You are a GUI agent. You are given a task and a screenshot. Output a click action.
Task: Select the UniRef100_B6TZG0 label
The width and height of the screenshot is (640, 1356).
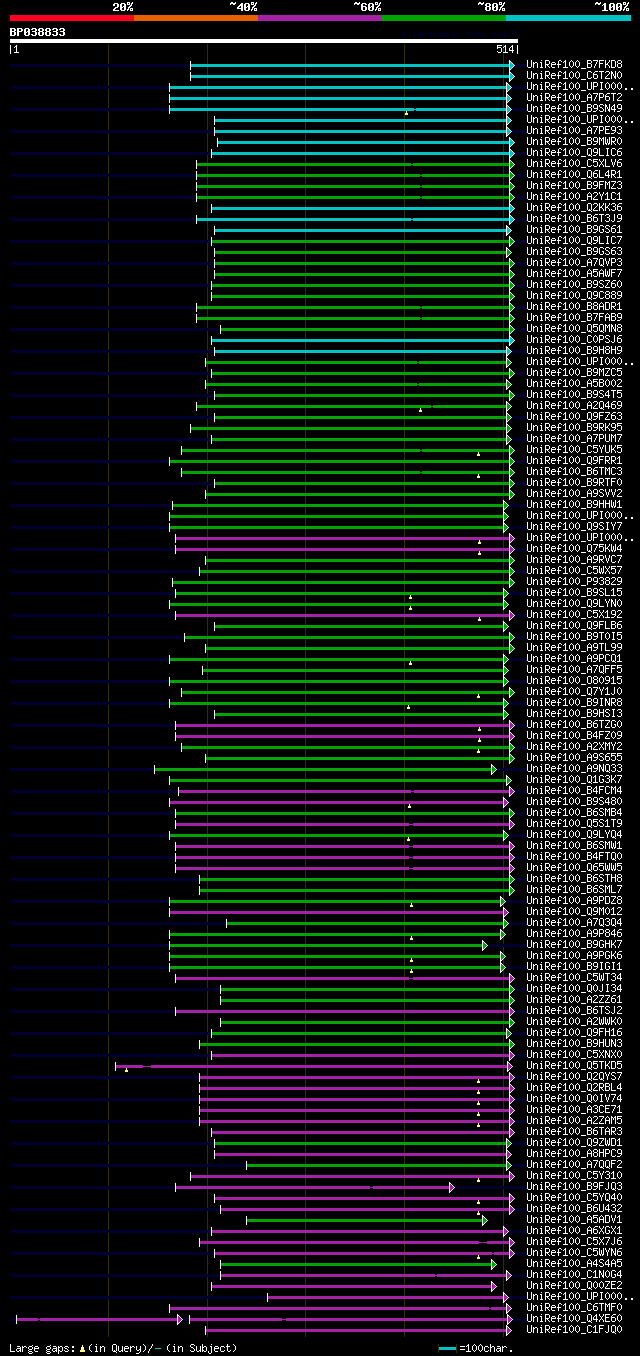(574, 724)
